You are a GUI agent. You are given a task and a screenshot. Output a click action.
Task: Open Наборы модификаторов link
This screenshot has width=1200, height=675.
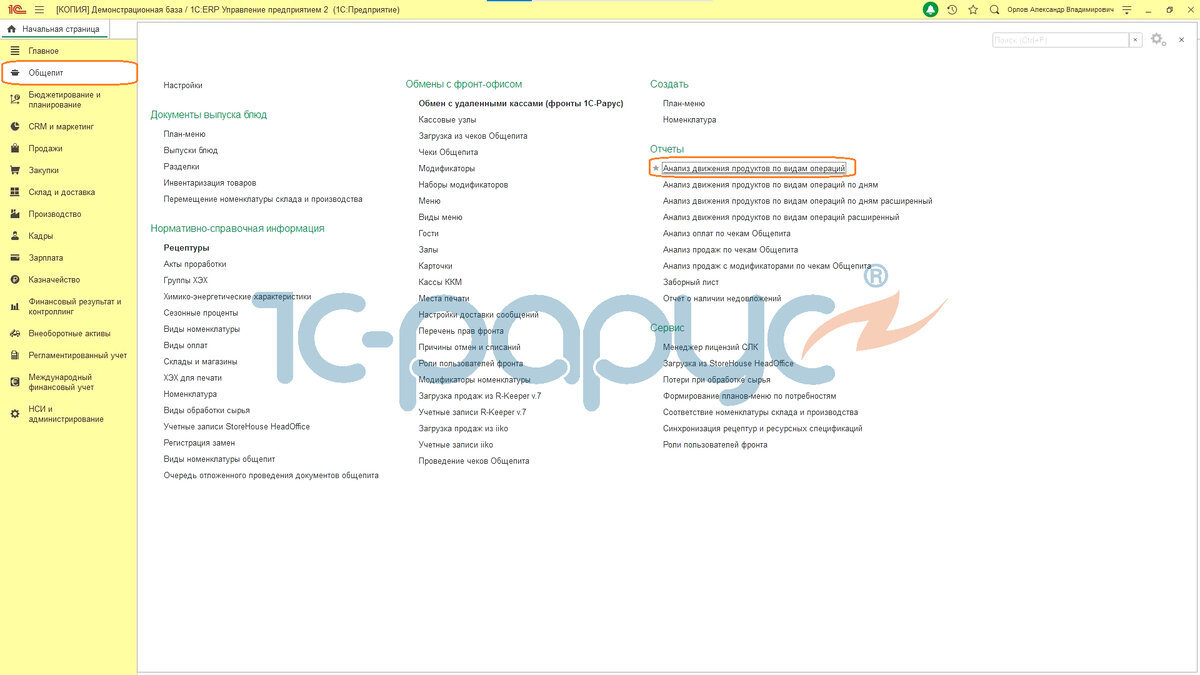pyautogui.click(x=464, y=185)
